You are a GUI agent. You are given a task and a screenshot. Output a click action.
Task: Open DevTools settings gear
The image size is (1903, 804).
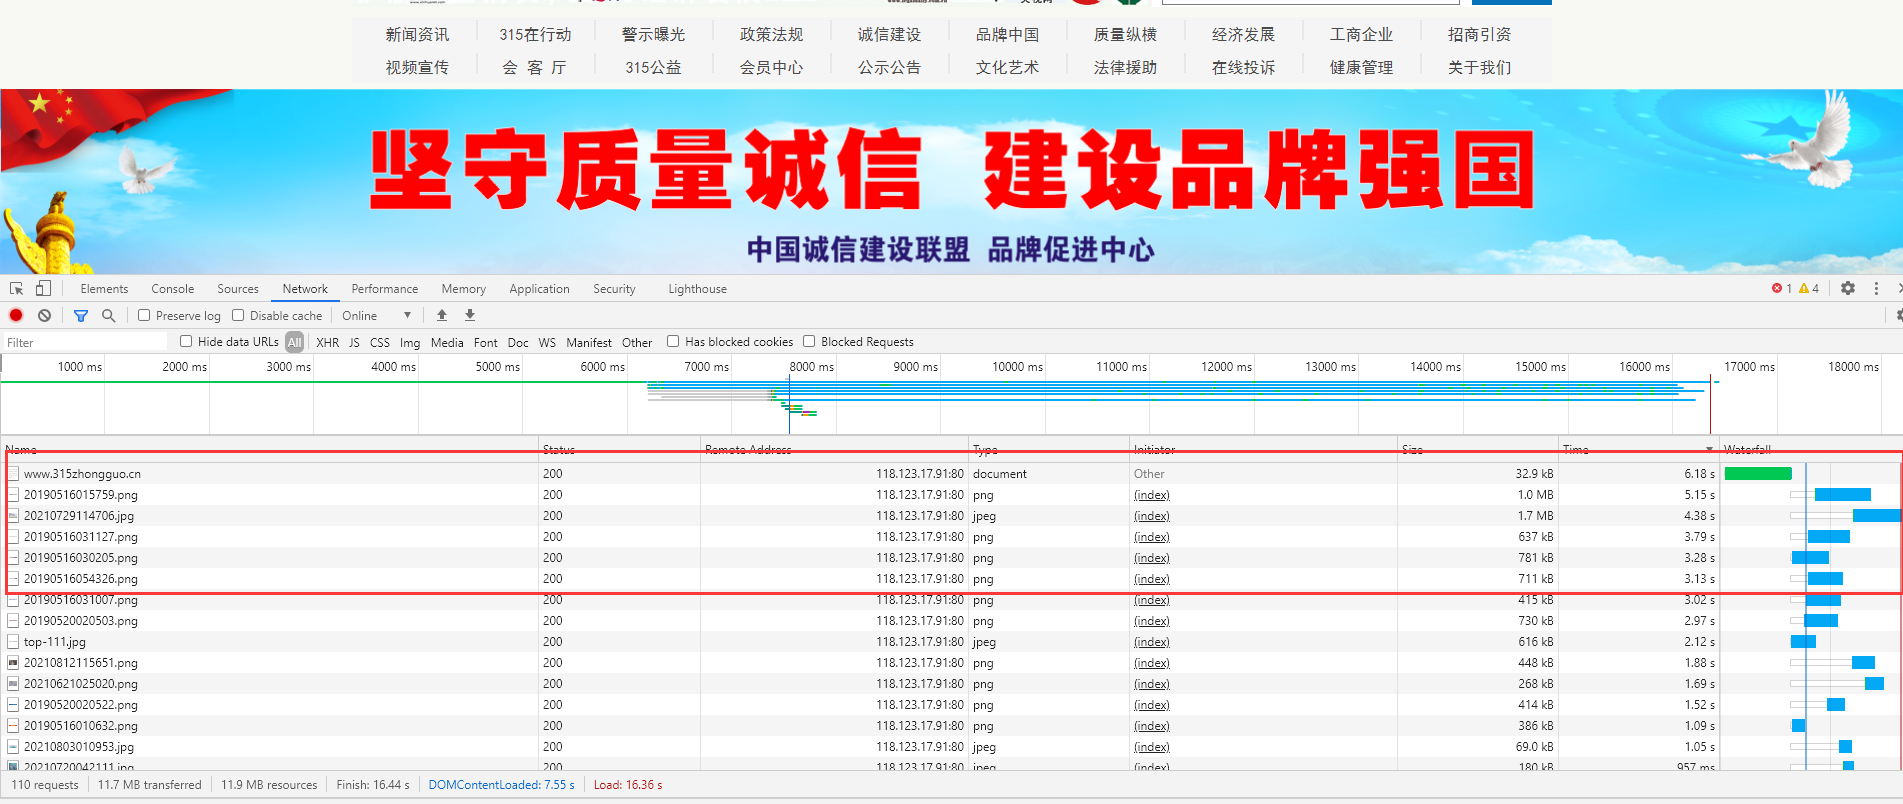[1848, 289]
